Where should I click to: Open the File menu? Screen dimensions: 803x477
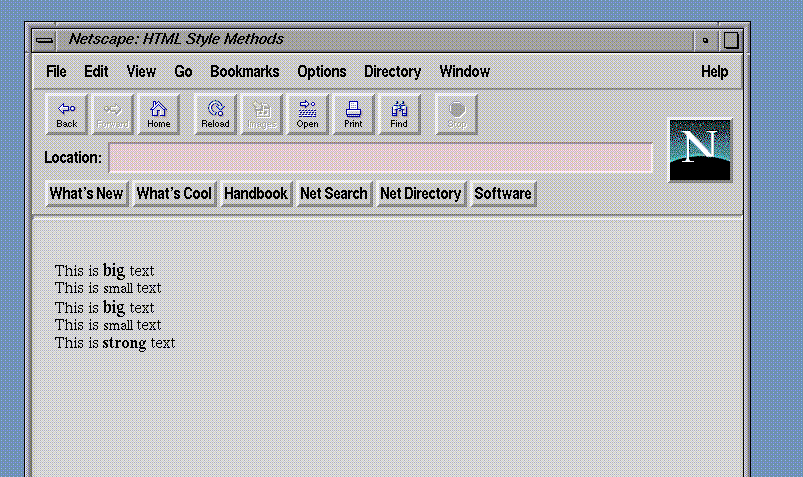pos(56,72)
